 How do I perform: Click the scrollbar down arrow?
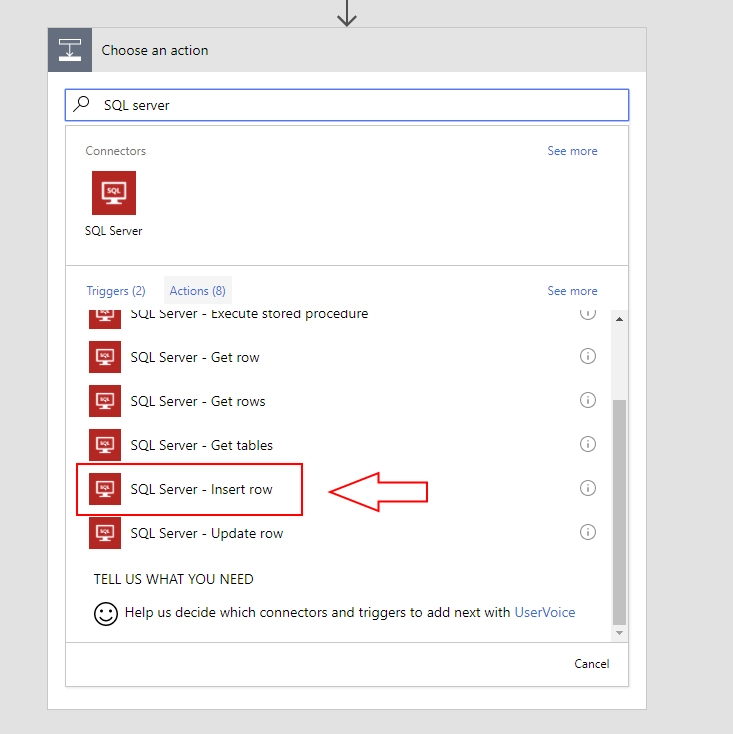pyautogui.click(x=619, y=633)
